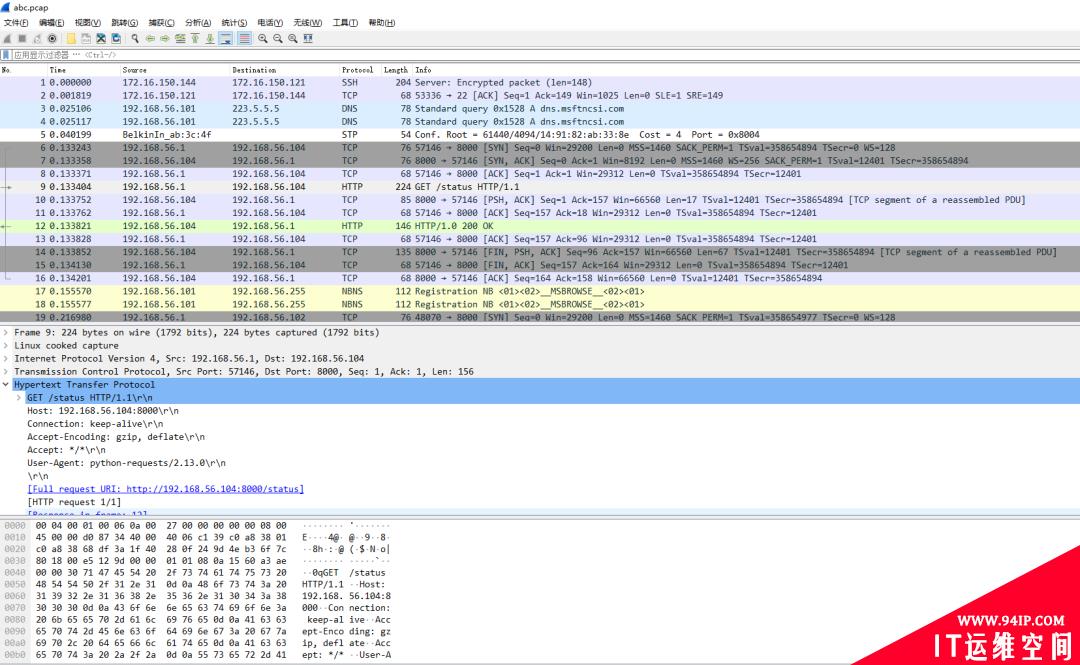Expand the GET /status HTTP/1.1 node
This screenshot has height=665, width=1080.
(x=19, y=398)
